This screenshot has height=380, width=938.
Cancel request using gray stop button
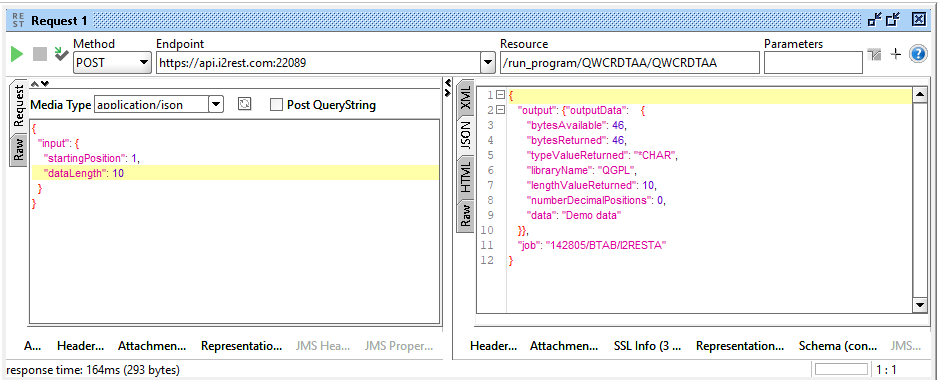39,54
